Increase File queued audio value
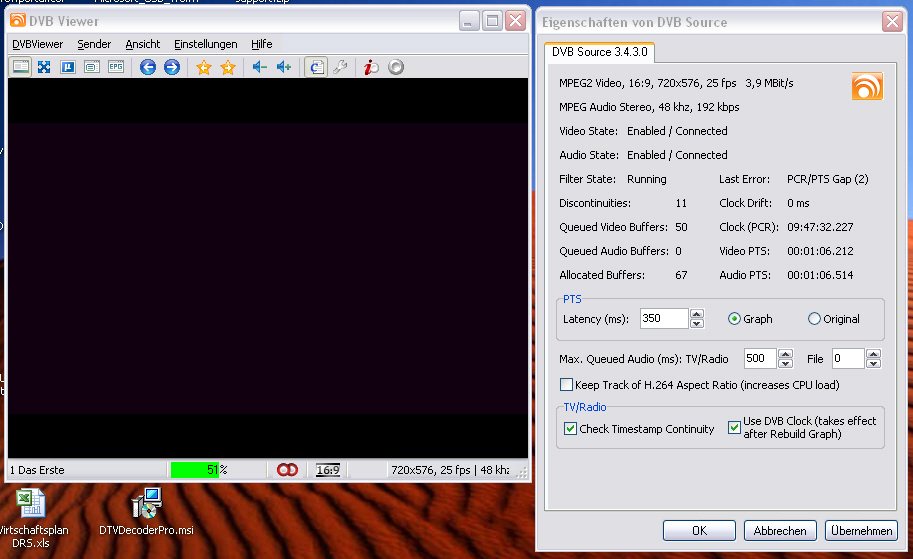This screenshot has width=913, height=559. click(x=873, y=353)
